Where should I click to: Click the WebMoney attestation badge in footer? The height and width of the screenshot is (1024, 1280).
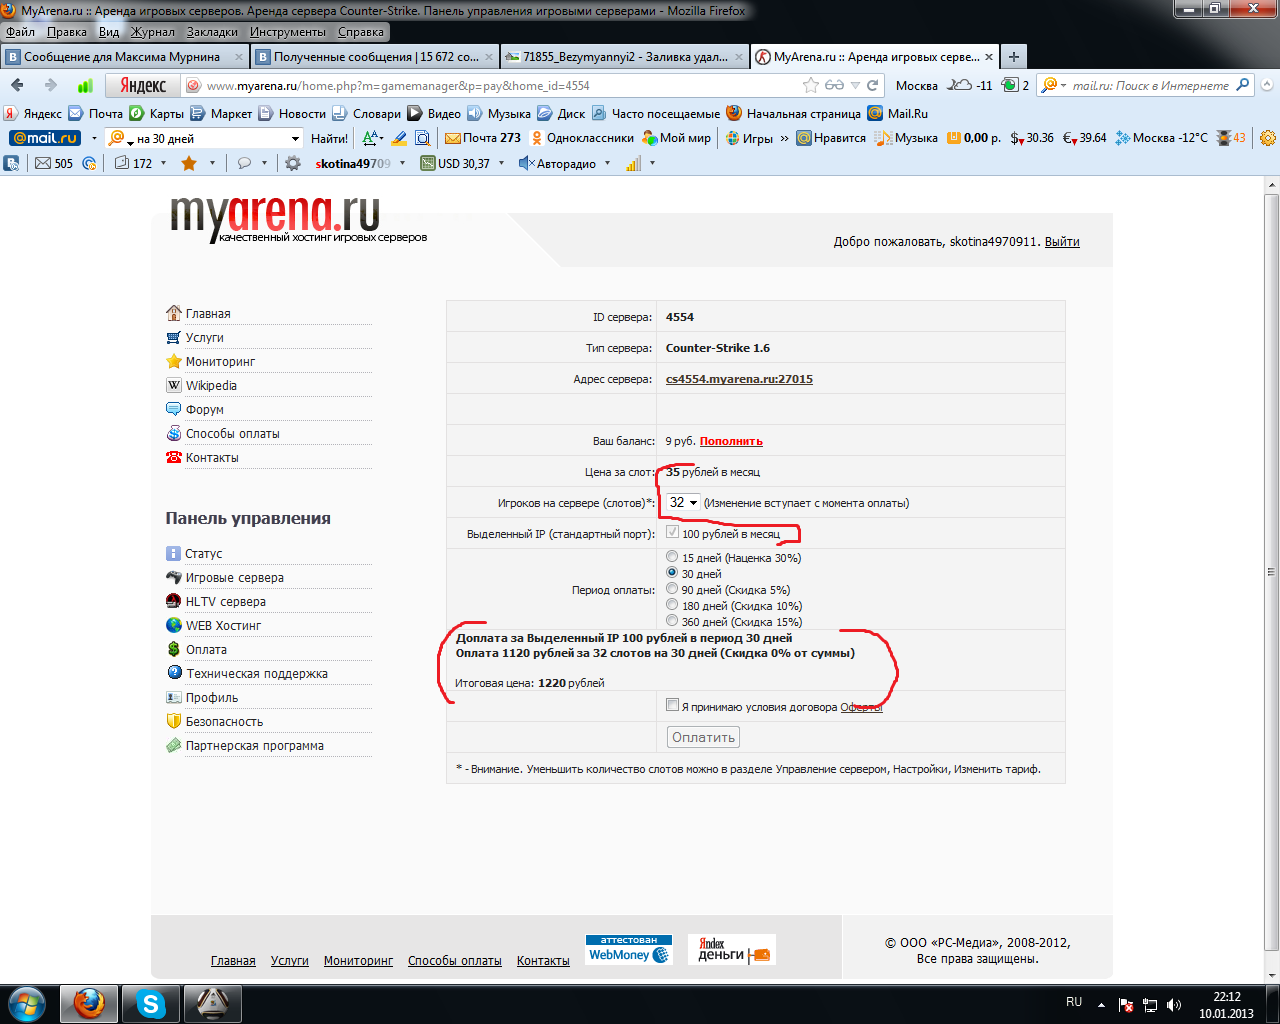(628, 950)
